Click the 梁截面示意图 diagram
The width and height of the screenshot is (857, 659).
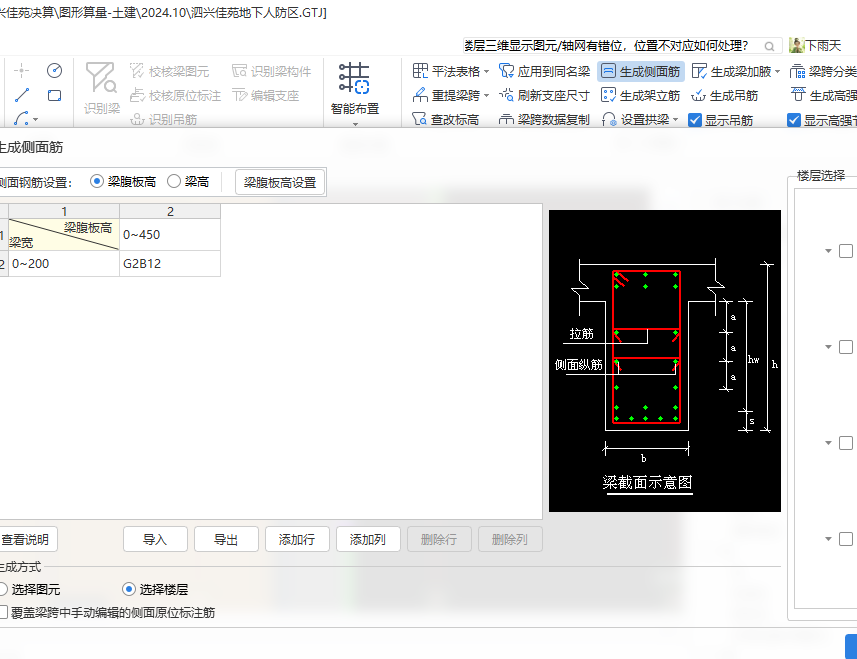point(665,361)
